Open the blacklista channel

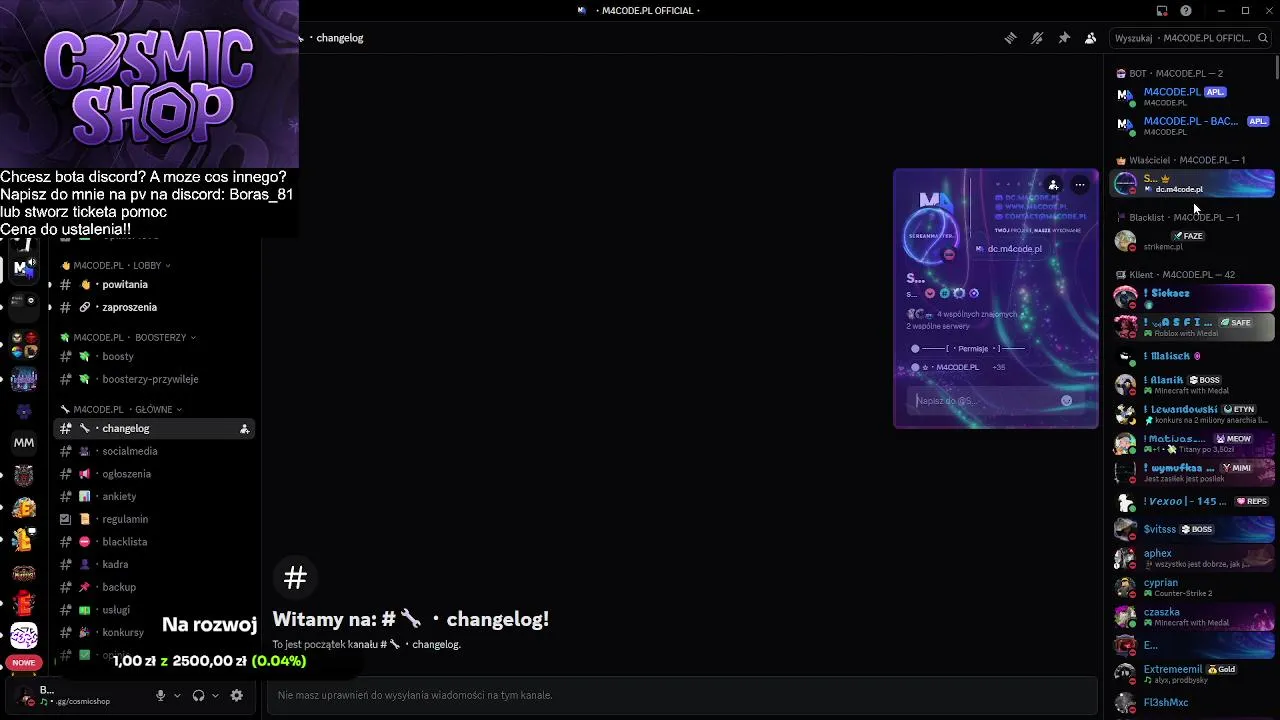click(x=155, y=542)
